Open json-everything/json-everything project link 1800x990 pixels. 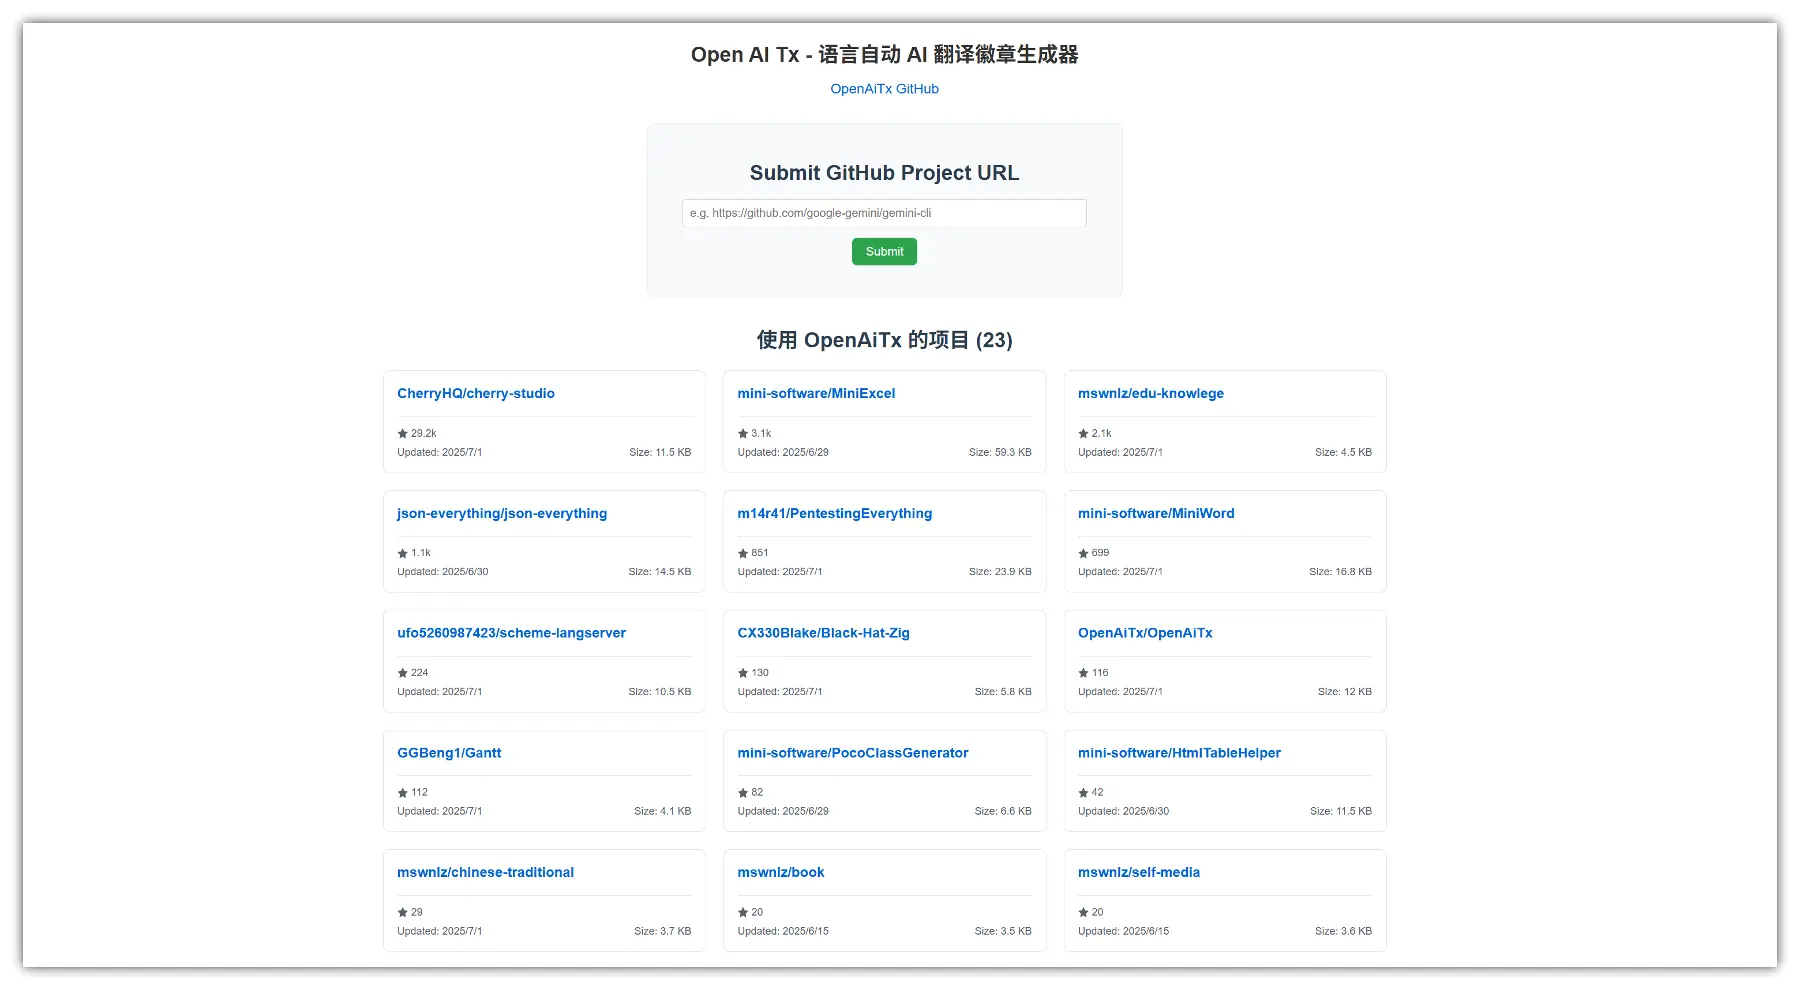click(x=502, y=514)
